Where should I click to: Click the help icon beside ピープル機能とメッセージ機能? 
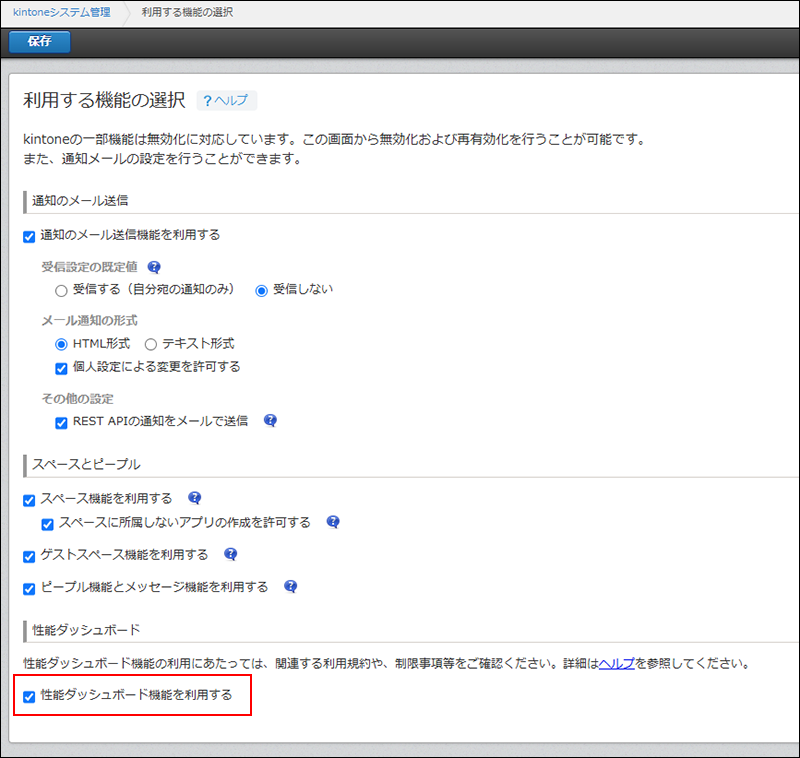tap(290, 587)
